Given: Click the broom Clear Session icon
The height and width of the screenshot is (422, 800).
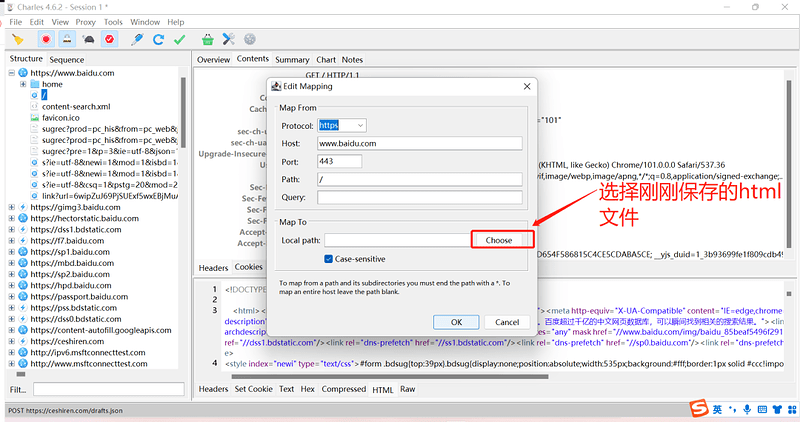Looking at the screenshot, I should tap(18, 39).
